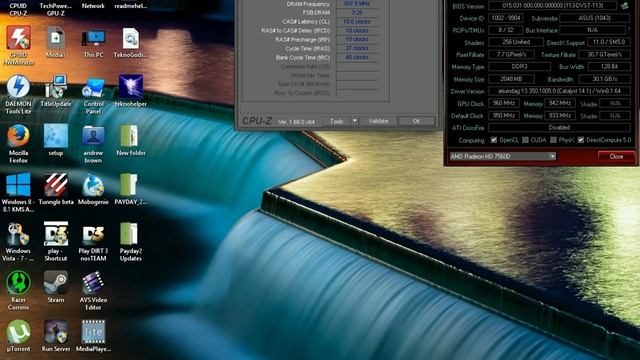This screenshot has height=360, width=640.
Task: Open the AMD Radeon HD 7560D dropdown
Action: pos(502,156)
